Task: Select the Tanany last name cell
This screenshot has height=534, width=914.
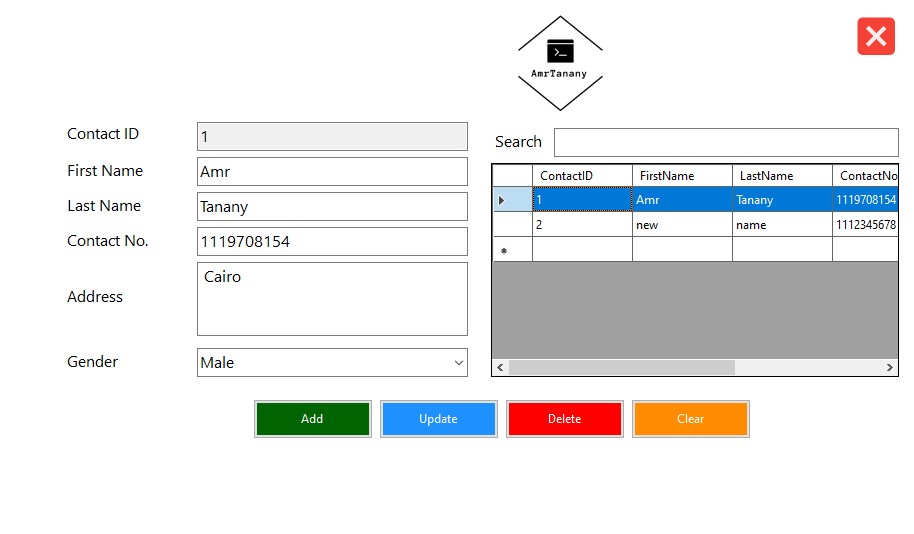Action: [x=782, y=200]
